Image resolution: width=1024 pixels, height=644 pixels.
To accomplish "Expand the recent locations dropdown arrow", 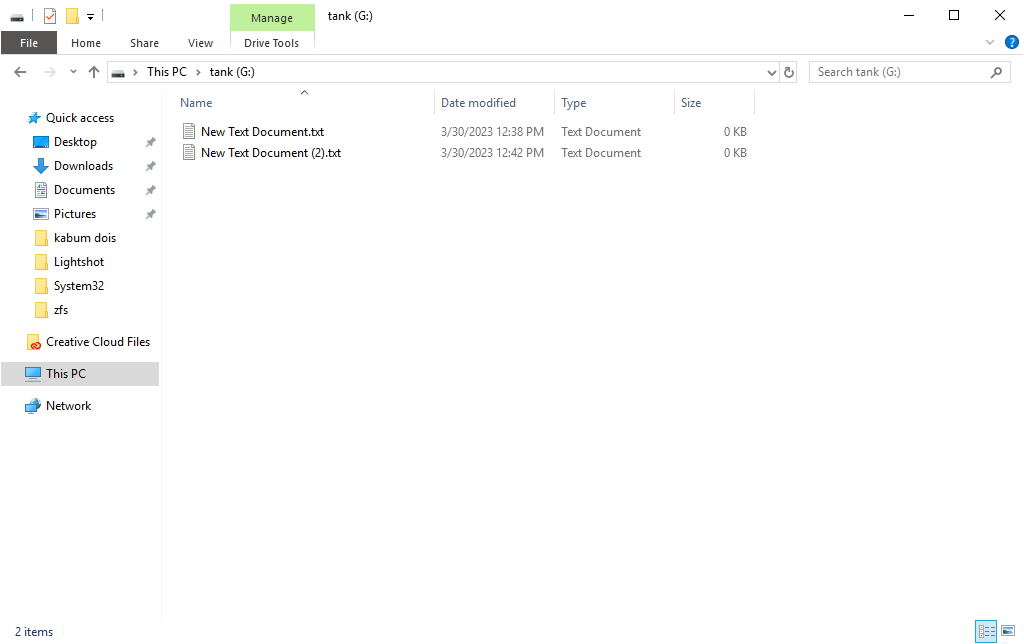I will click(x=72, y=71).
